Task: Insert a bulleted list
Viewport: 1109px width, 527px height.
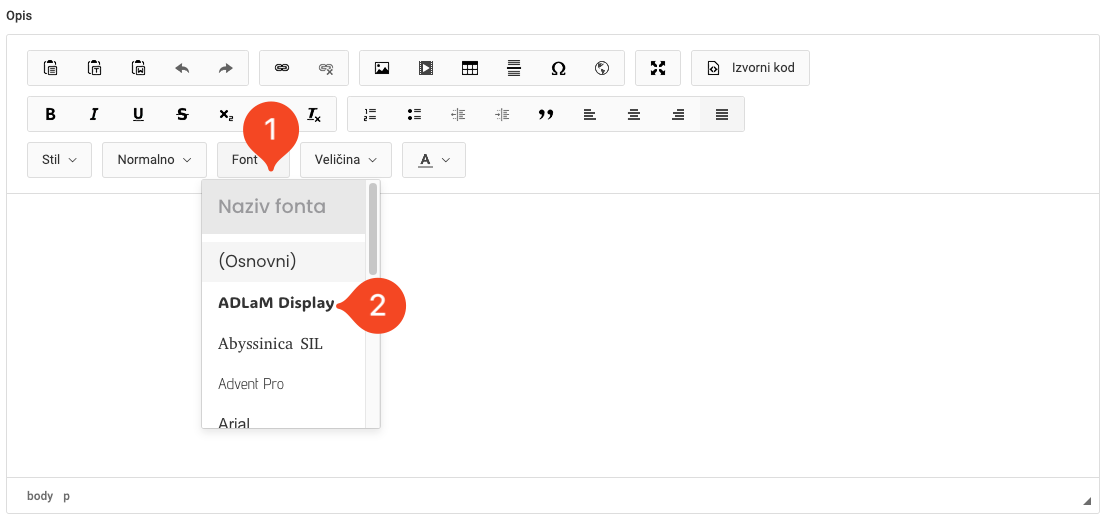Action: [x=414, y=115]
